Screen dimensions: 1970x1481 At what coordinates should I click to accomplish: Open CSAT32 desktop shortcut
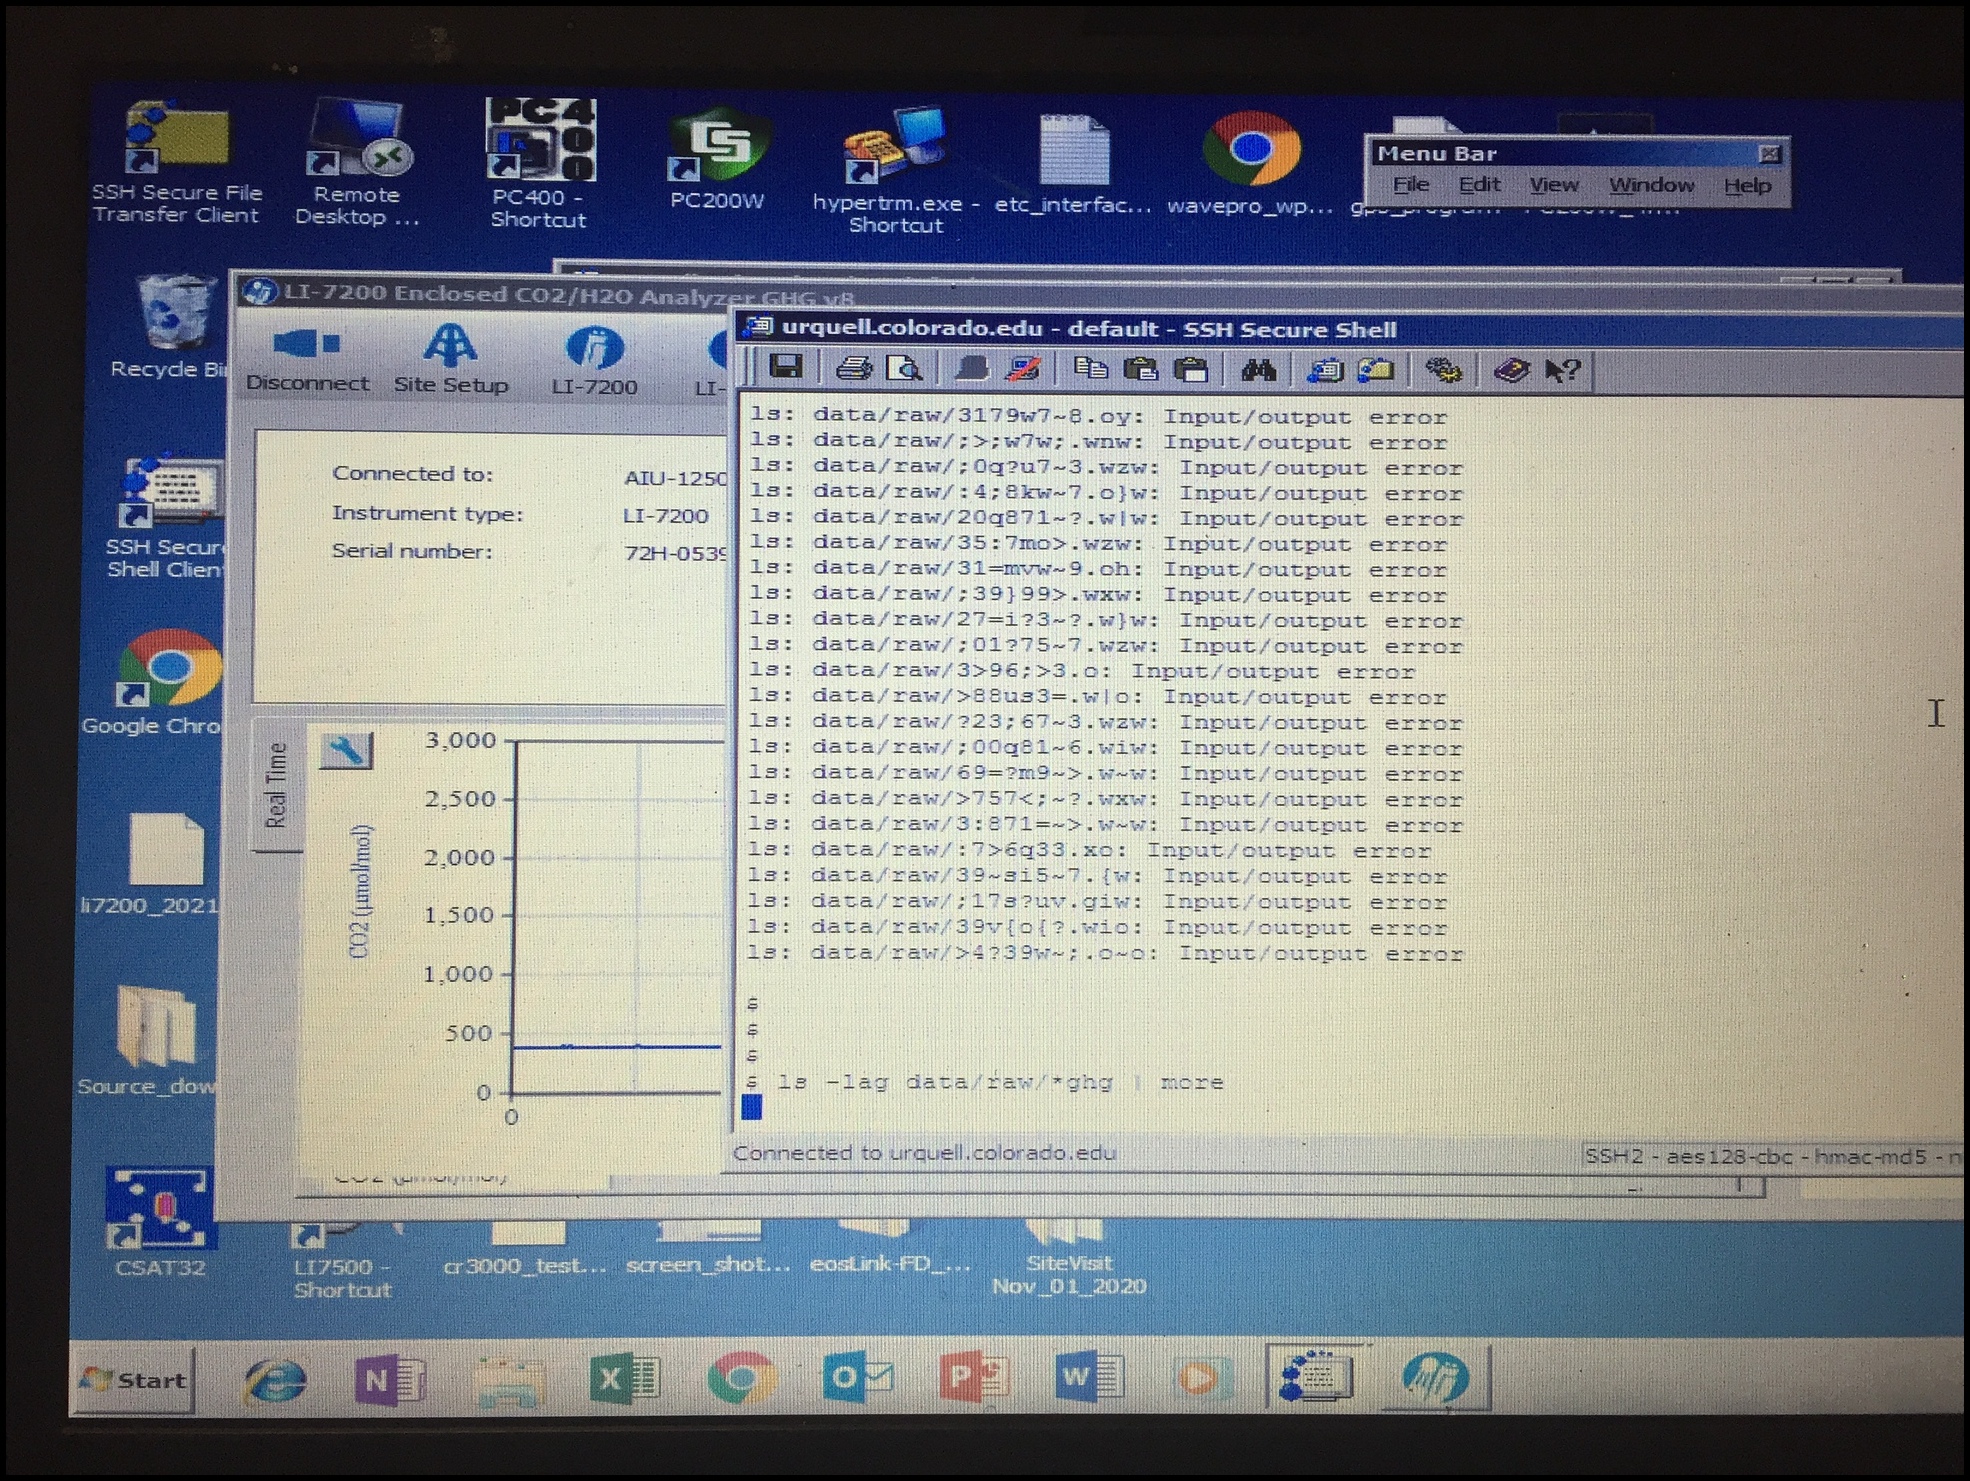(x=160, y=1223)
